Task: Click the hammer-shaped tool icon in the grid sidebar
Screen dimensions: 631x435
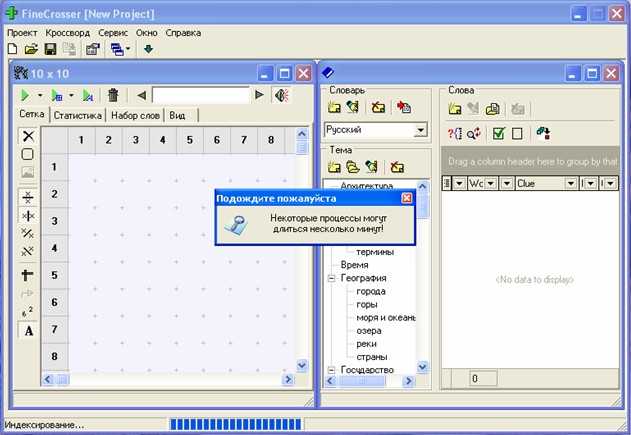Action: pyautogui.click(x=27, y=275)
